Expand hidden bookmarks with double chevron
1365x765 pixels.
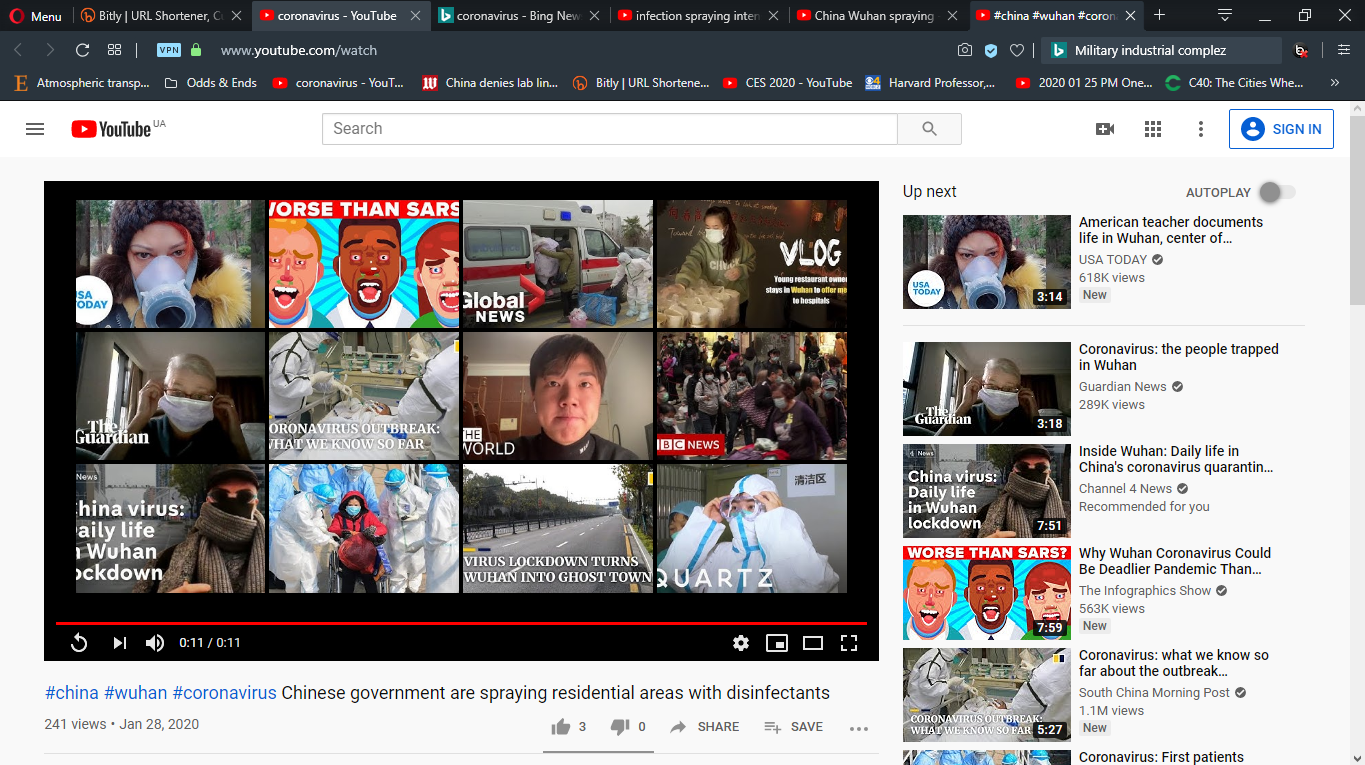pyautogui.click(x=1334, y=83)
